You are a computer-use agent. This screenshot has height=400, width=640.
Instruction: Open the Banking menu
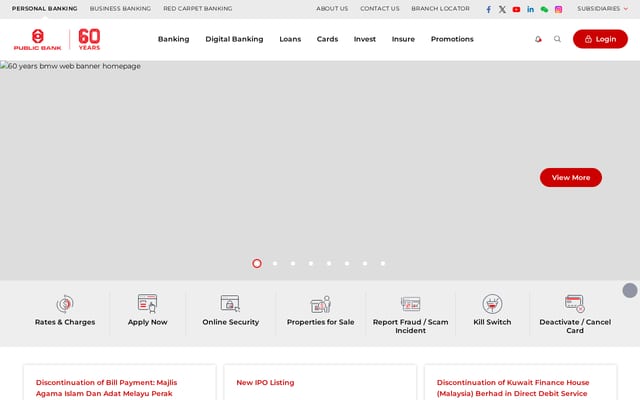coord(173,39)
